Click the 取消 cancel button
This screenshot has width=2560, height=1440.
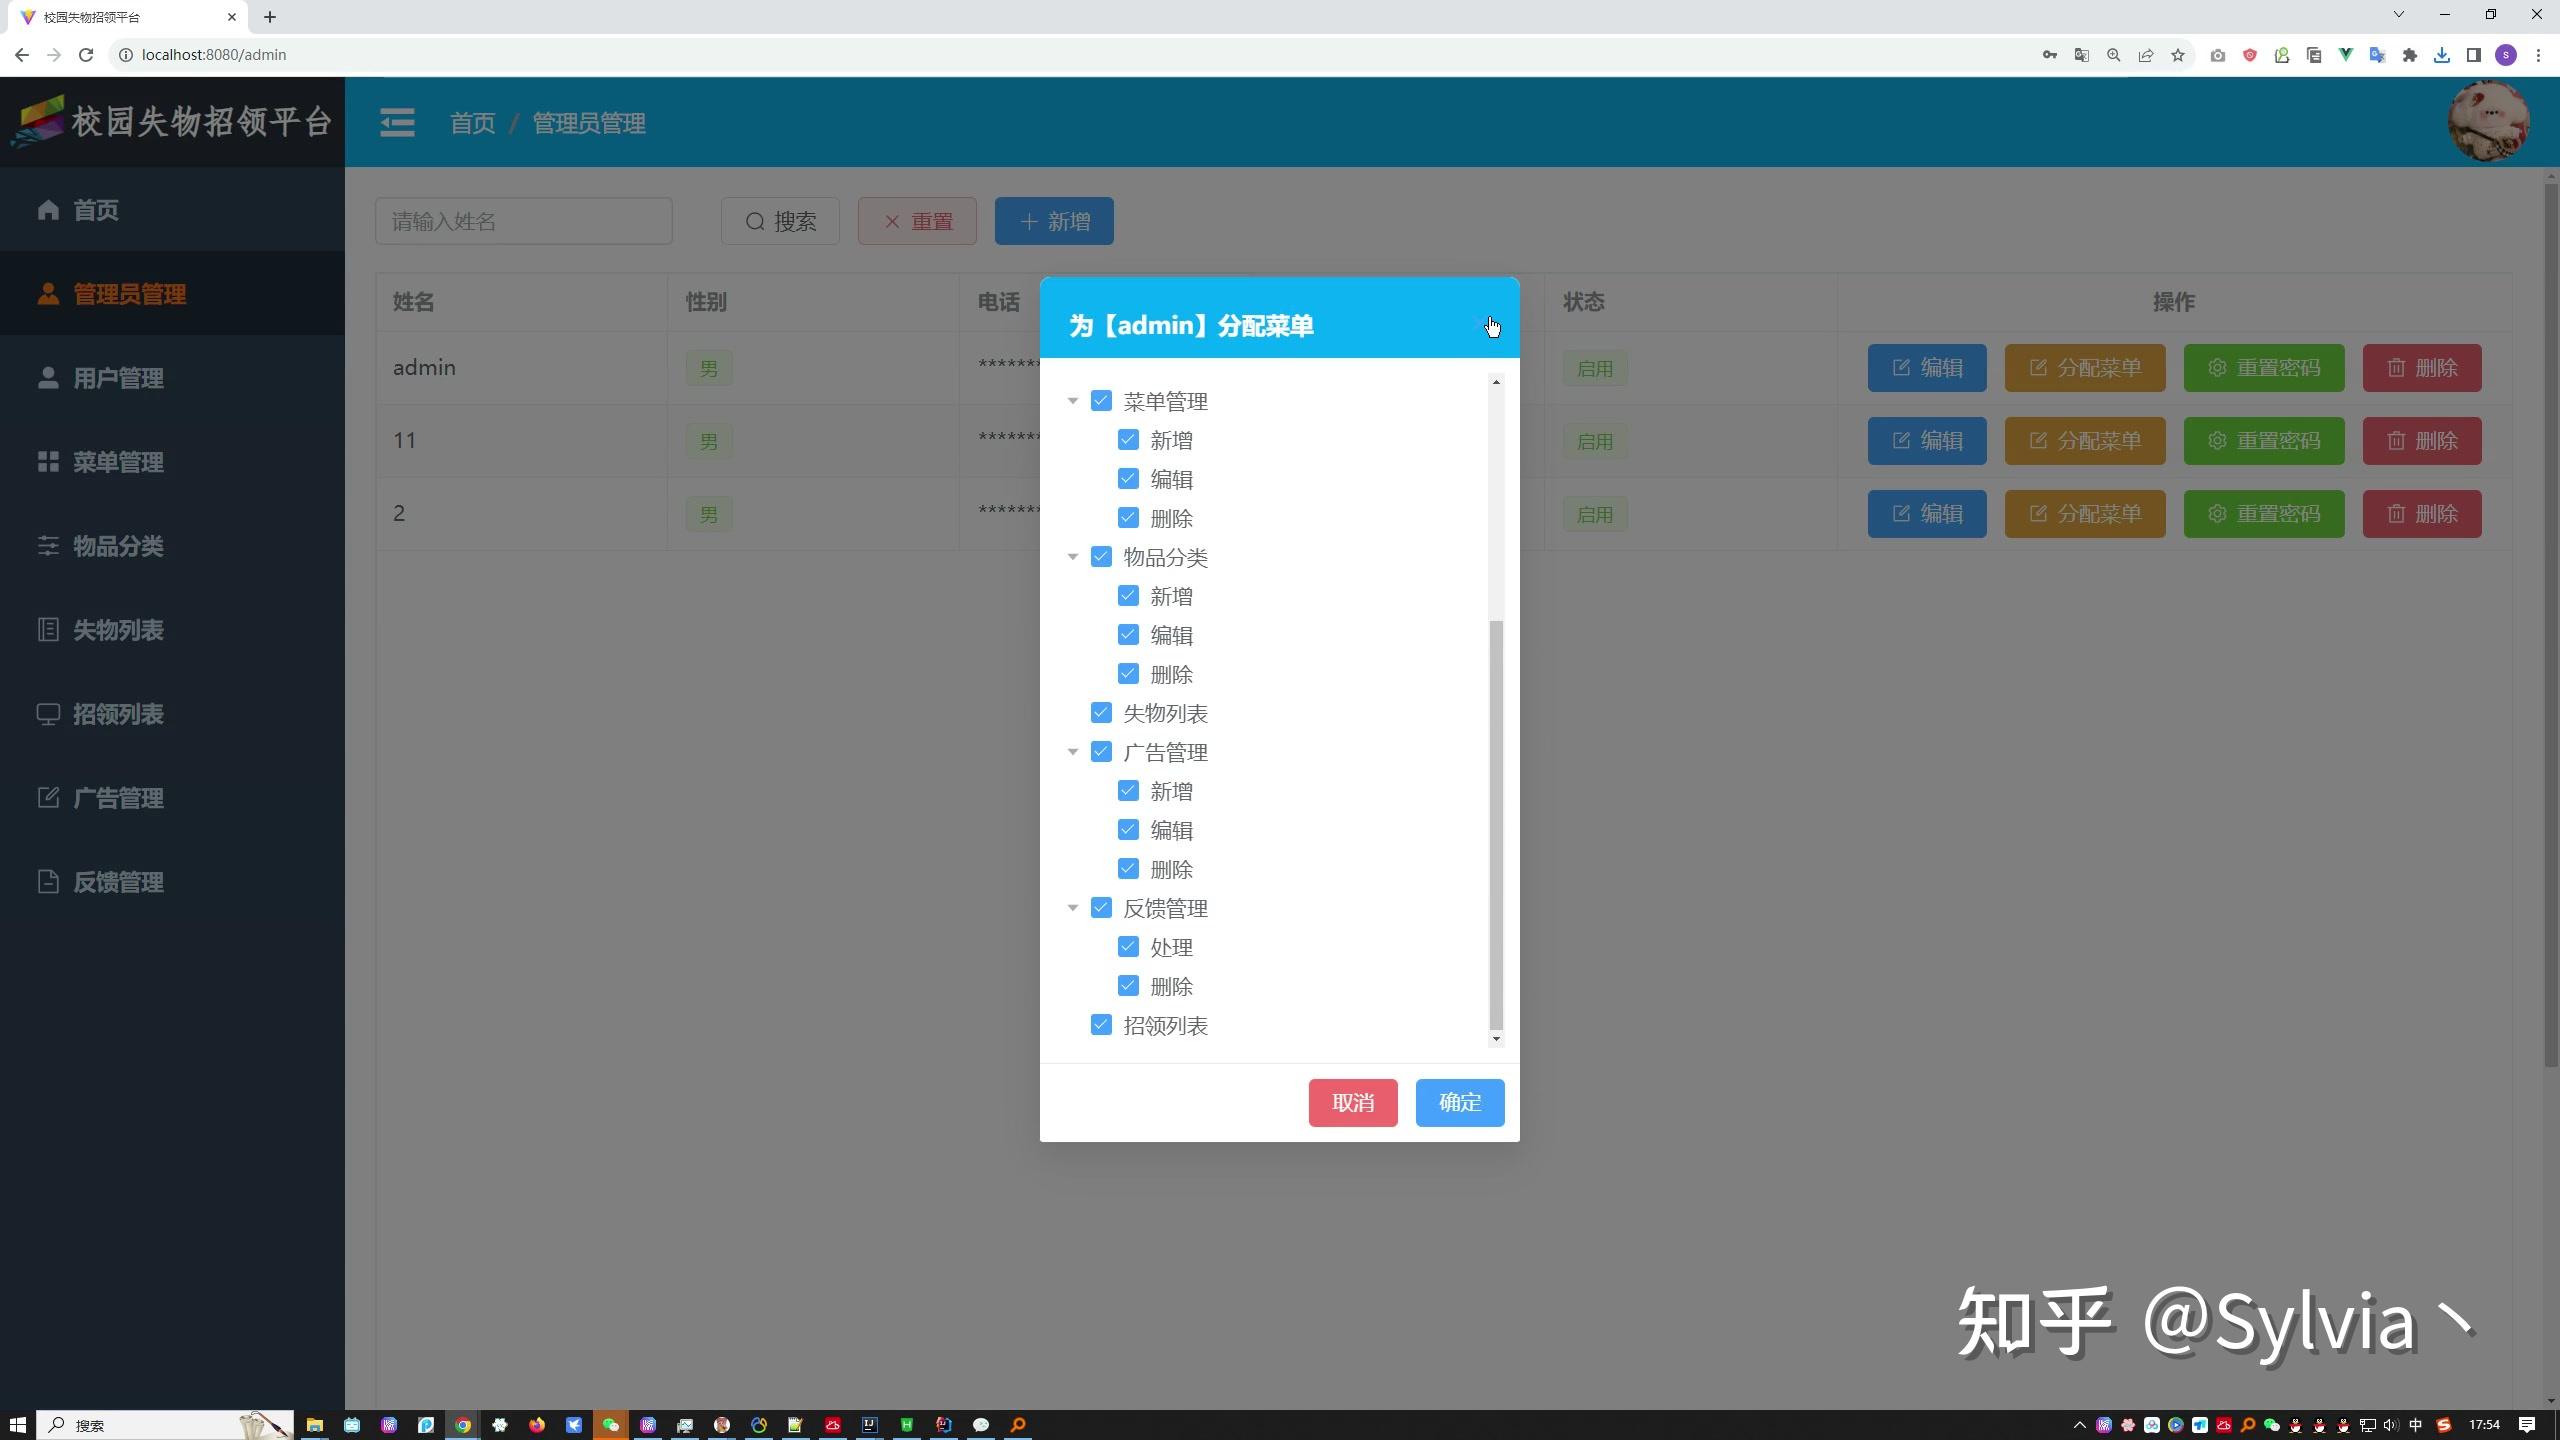coord(1352,1102)
